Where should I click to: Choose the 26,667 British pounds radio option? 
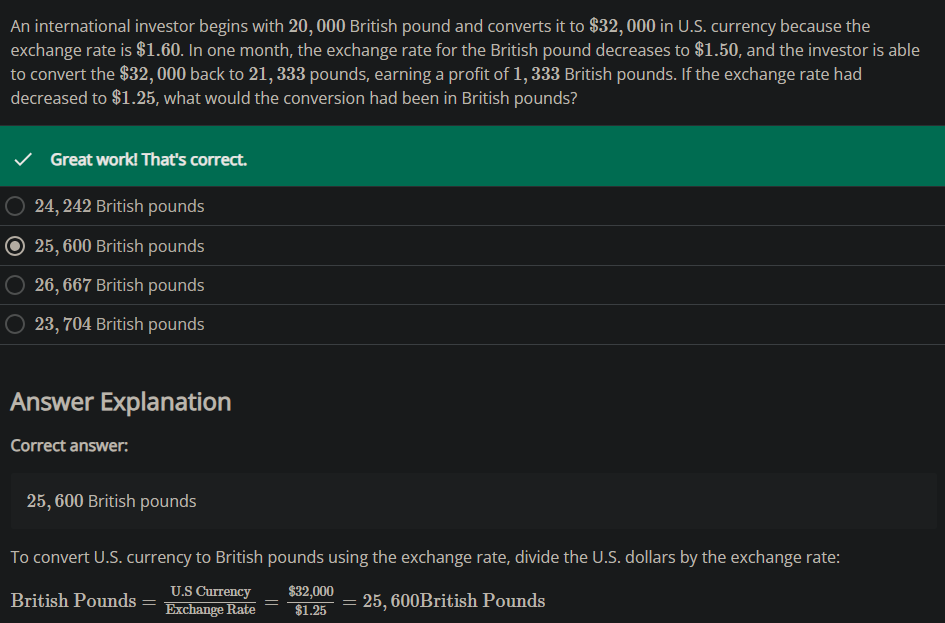[15, 285]
